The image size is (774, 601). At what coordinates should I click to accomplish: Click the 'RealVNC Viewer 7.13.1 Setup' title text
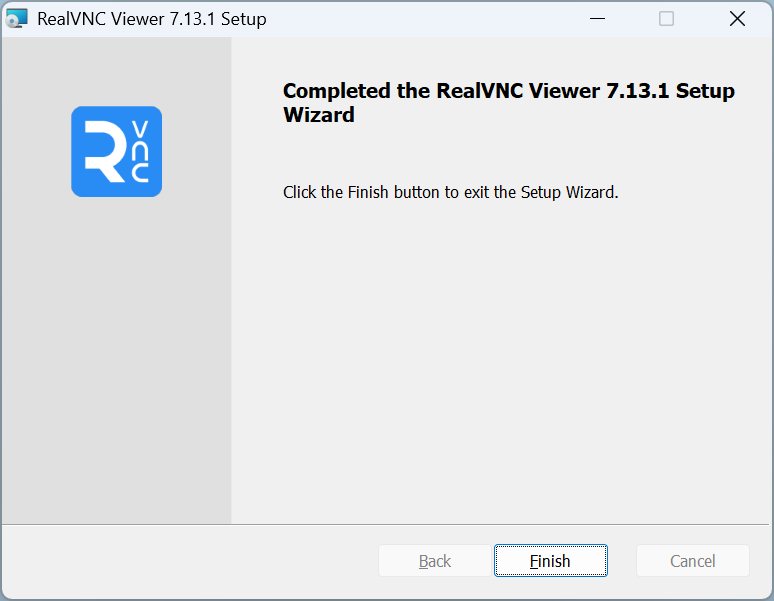click(x=151, y=19)
